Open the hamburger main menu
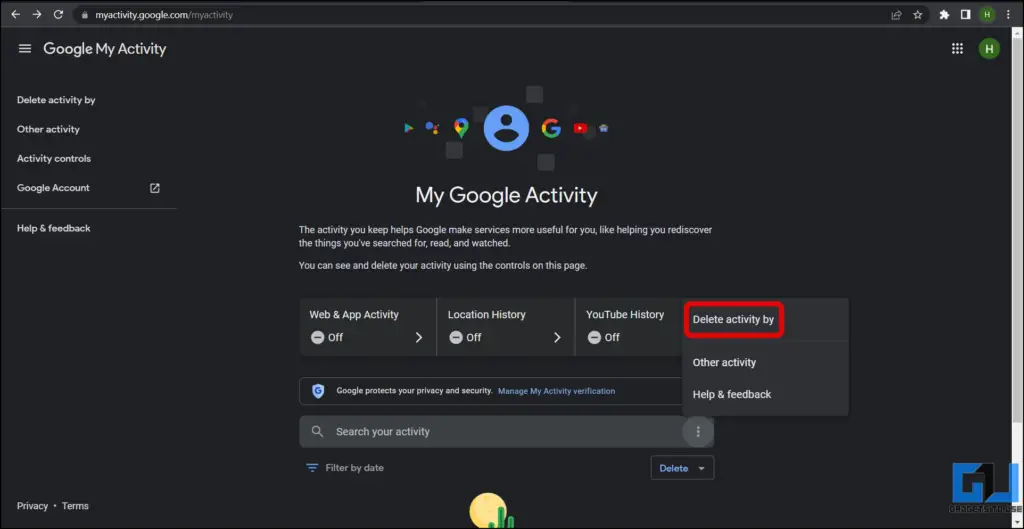 click(25, 48)
